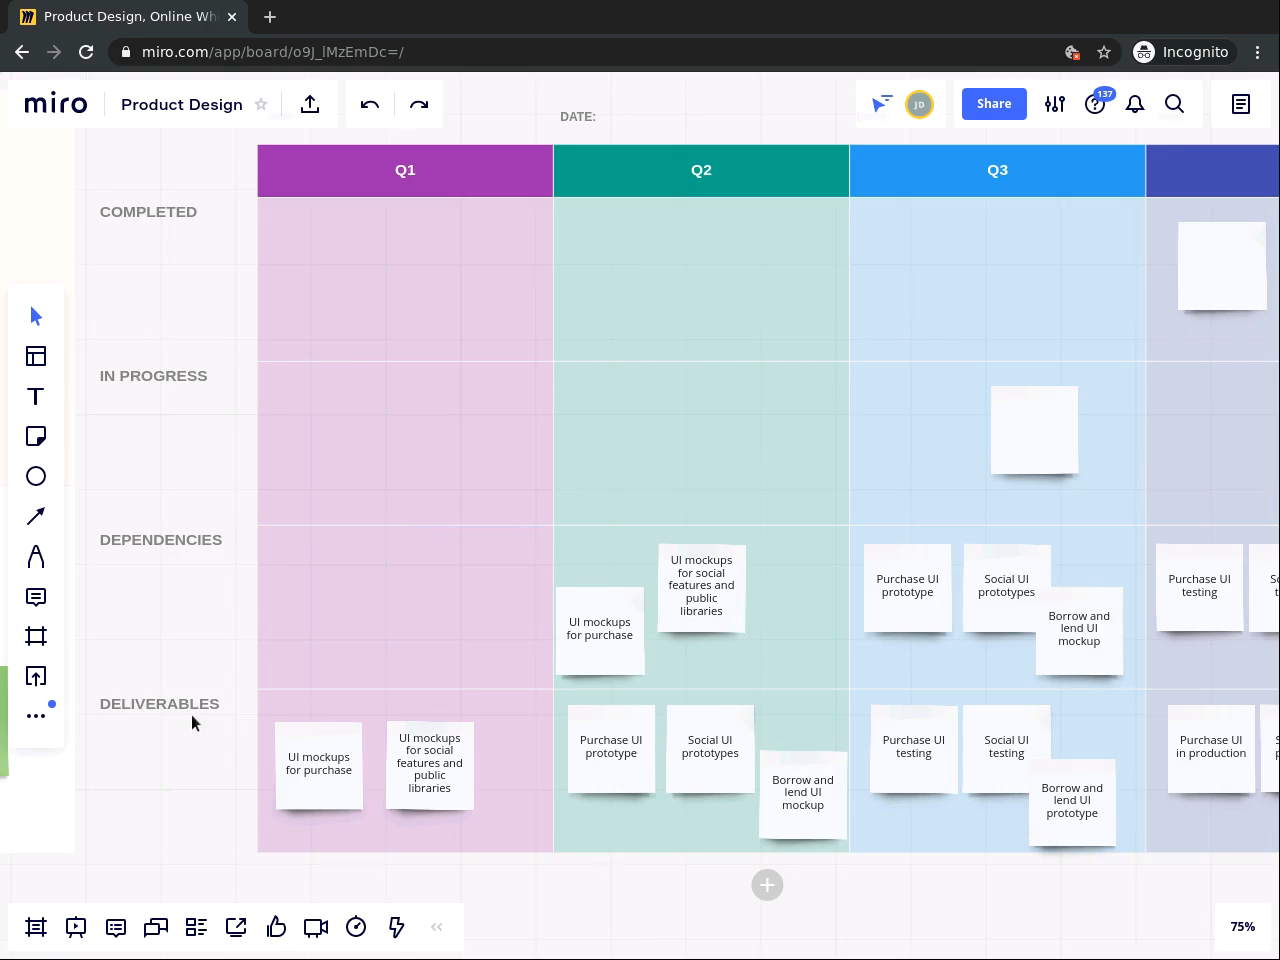Open the notes panel
Screen dimensions: 1280x960
coord(1241,104)
